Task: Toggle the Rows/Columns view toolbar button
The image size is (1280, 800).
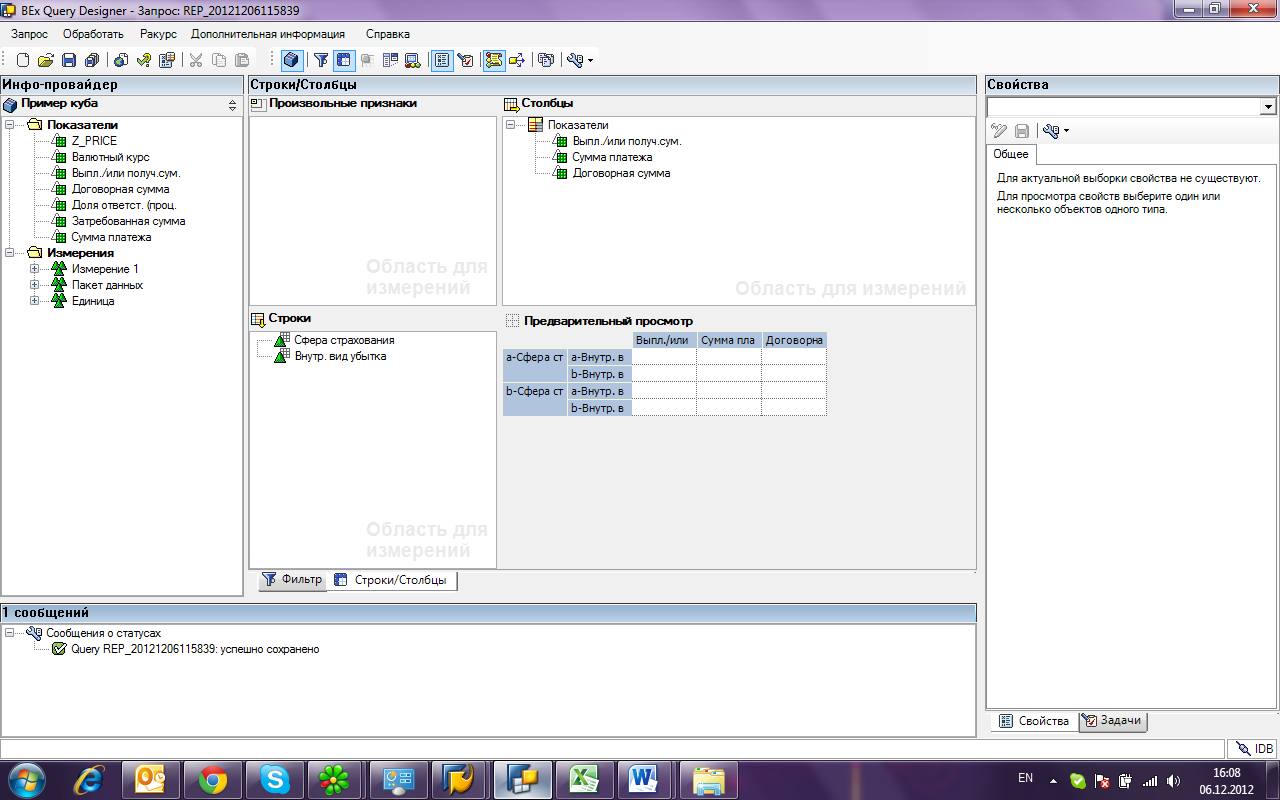Action: 343,60
